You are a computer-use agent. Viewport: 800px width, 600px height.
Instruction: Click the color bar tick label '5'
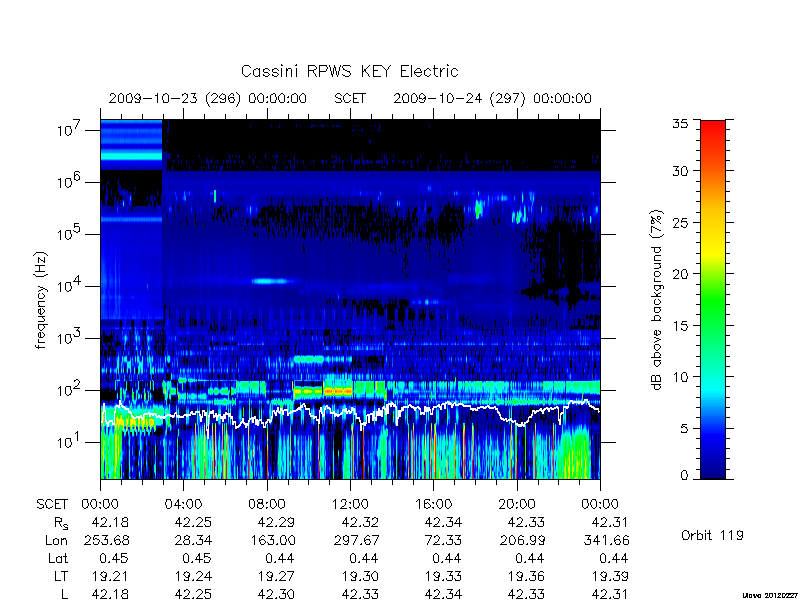pyautogui.click(x=684, y=429)
